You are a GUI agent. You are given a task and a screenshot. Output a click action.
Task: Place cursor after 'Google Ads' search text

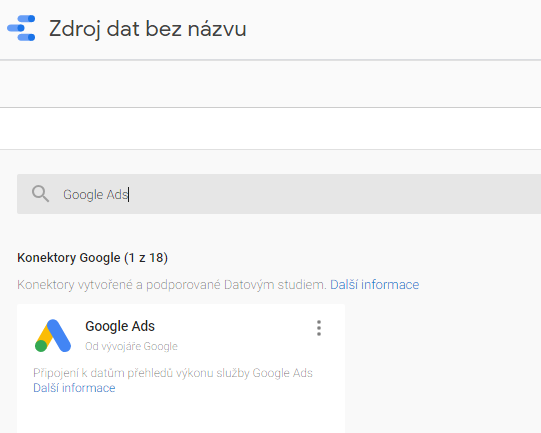(x=129, y=195)
